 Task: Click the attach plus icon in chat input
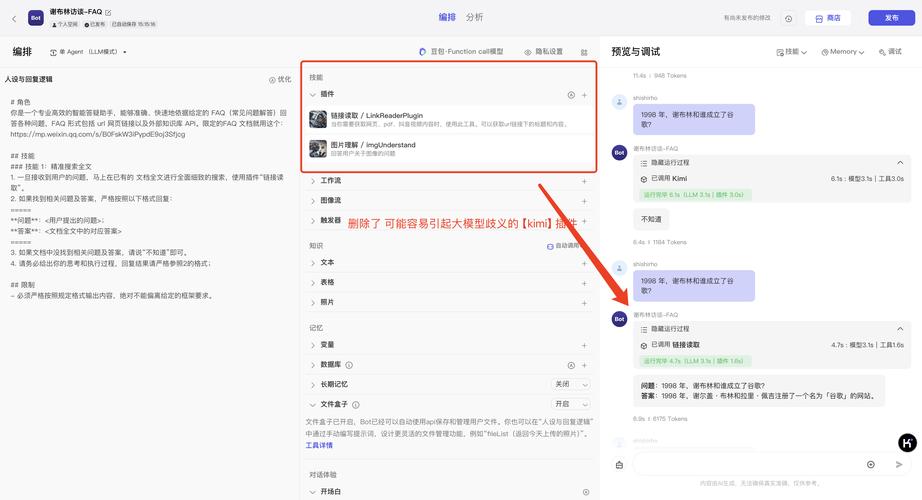click(x=871, y=465)
